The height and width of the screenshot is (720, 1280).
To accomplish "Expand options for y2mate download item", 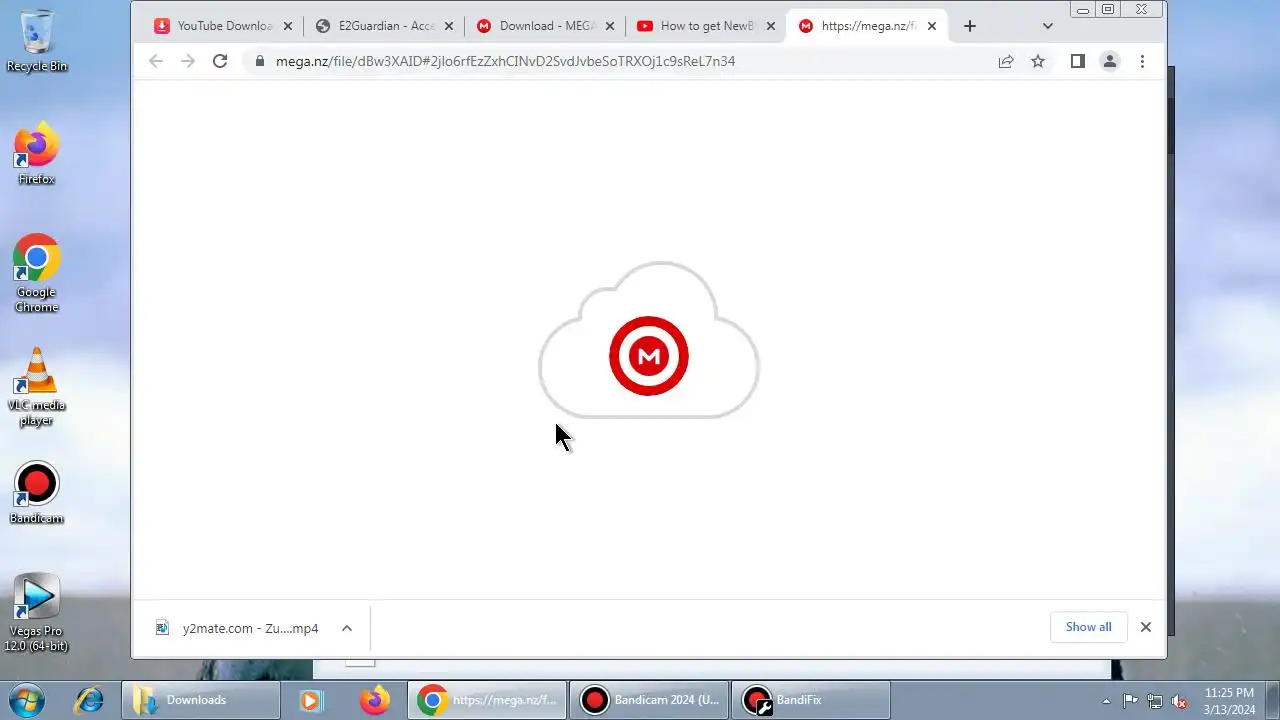I will click(347, 628).
